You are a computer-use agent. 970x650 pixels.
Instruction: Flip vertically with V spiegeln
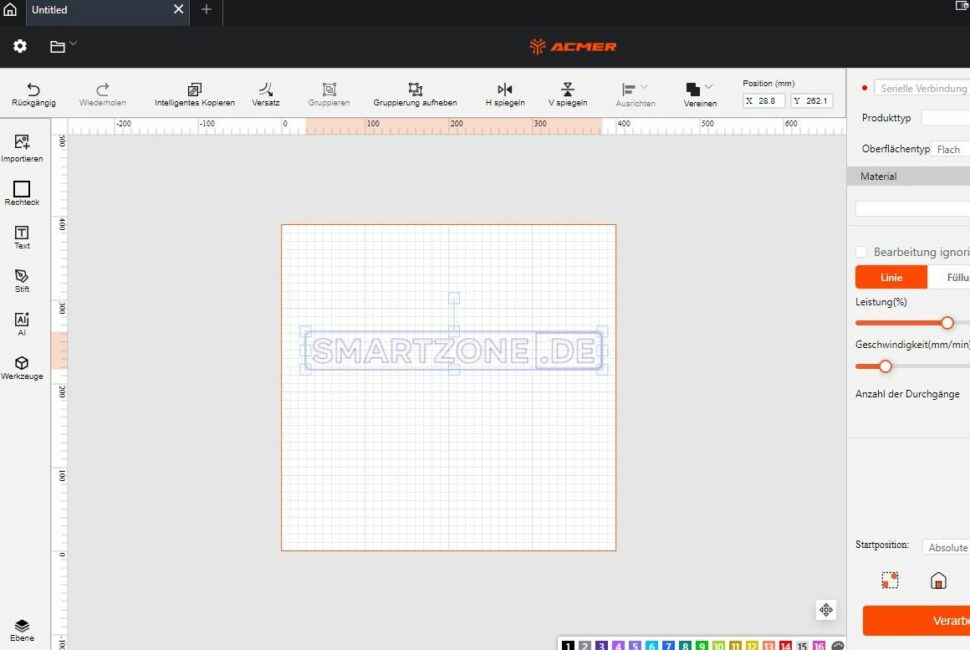tap(567, 95)
